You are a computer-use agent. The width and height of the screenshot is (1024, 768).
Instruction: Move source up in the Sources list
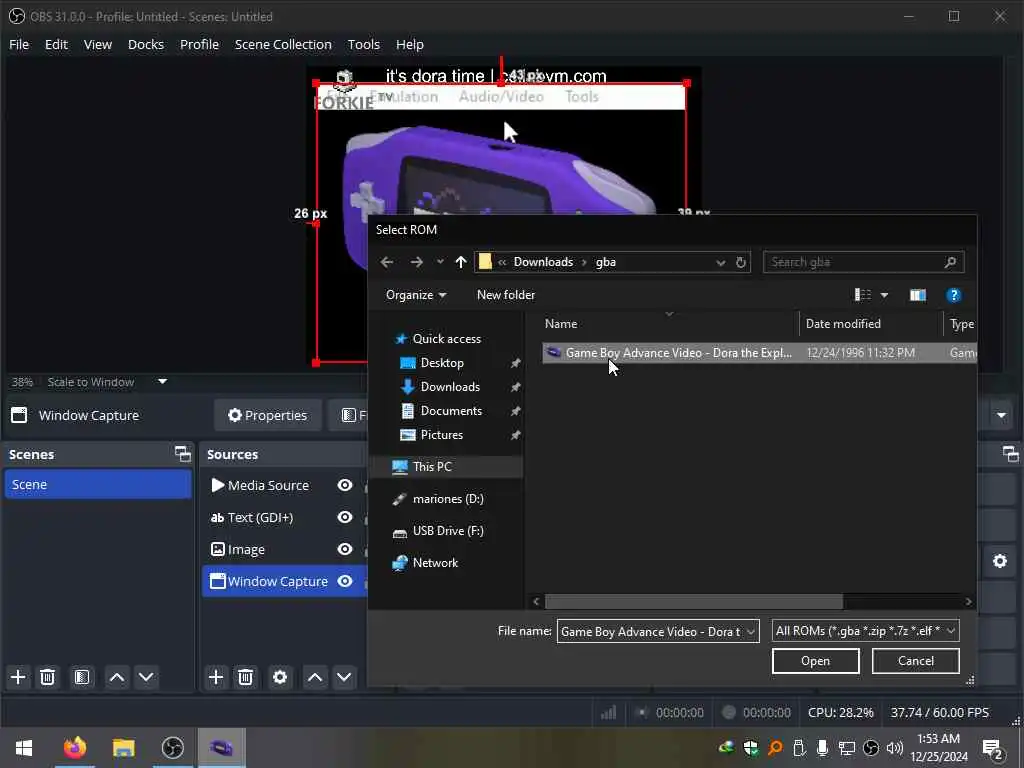[315, 677]
